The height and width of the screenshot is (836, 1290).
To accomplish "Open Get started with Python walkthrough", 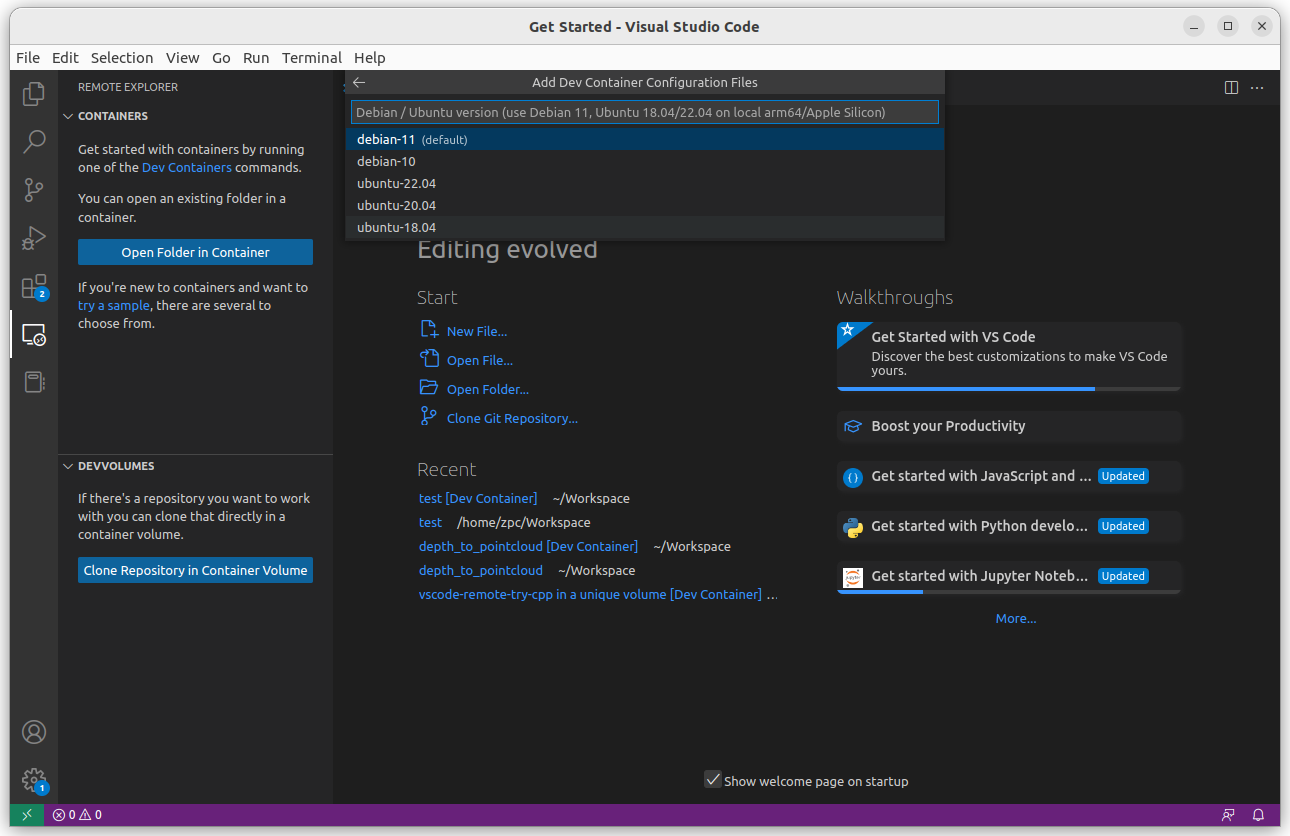I will pyautogui.click(x=1009, y=526).
